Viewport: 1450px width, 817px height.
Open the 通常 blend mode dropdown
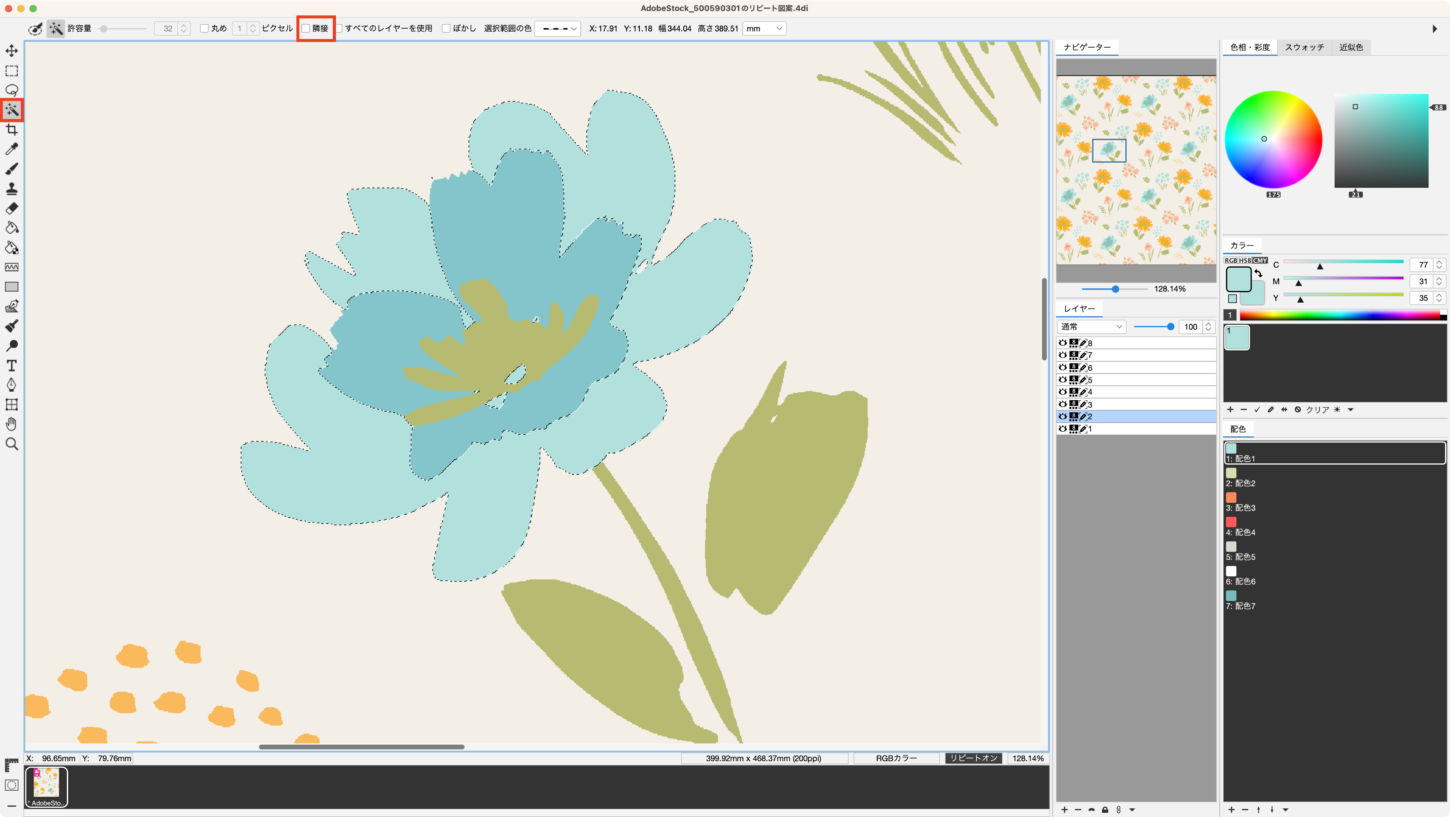tap(1092, 327)
